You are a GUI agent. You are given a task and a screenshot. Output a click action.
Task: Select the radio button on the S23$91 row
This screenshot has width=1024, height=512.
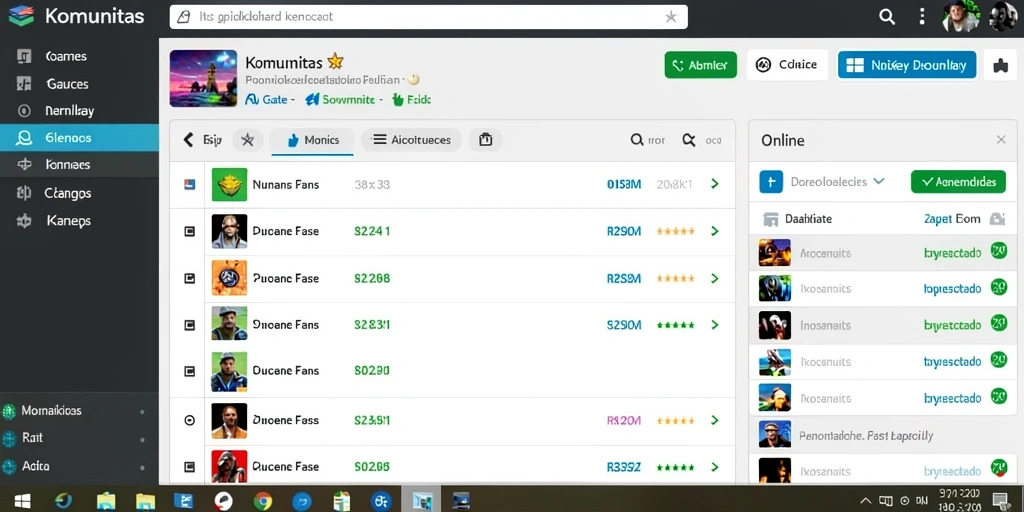click(x=189, y=421)
